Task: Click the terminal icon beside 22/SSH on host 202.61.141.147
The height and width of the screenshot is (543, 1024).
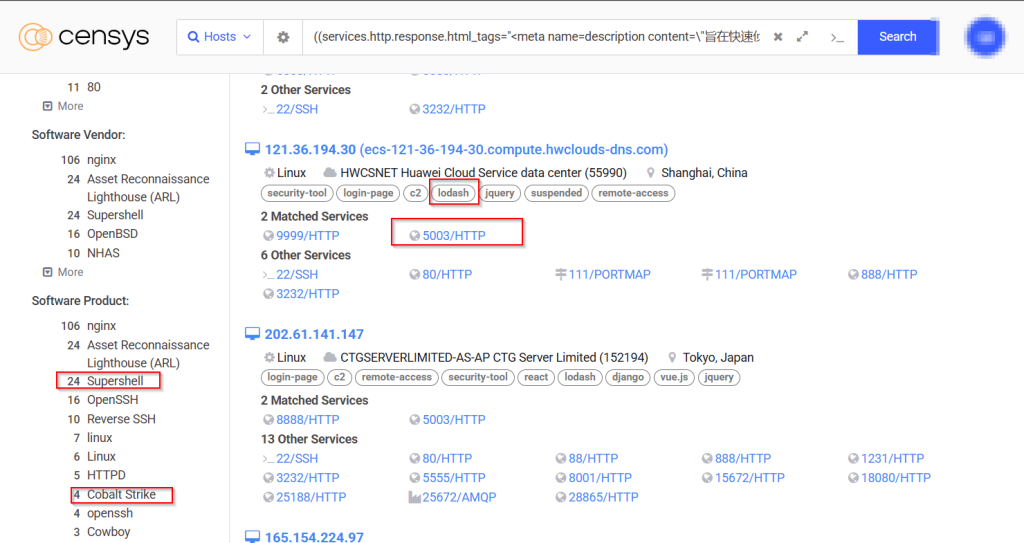Action: click(x=268, y=459)
